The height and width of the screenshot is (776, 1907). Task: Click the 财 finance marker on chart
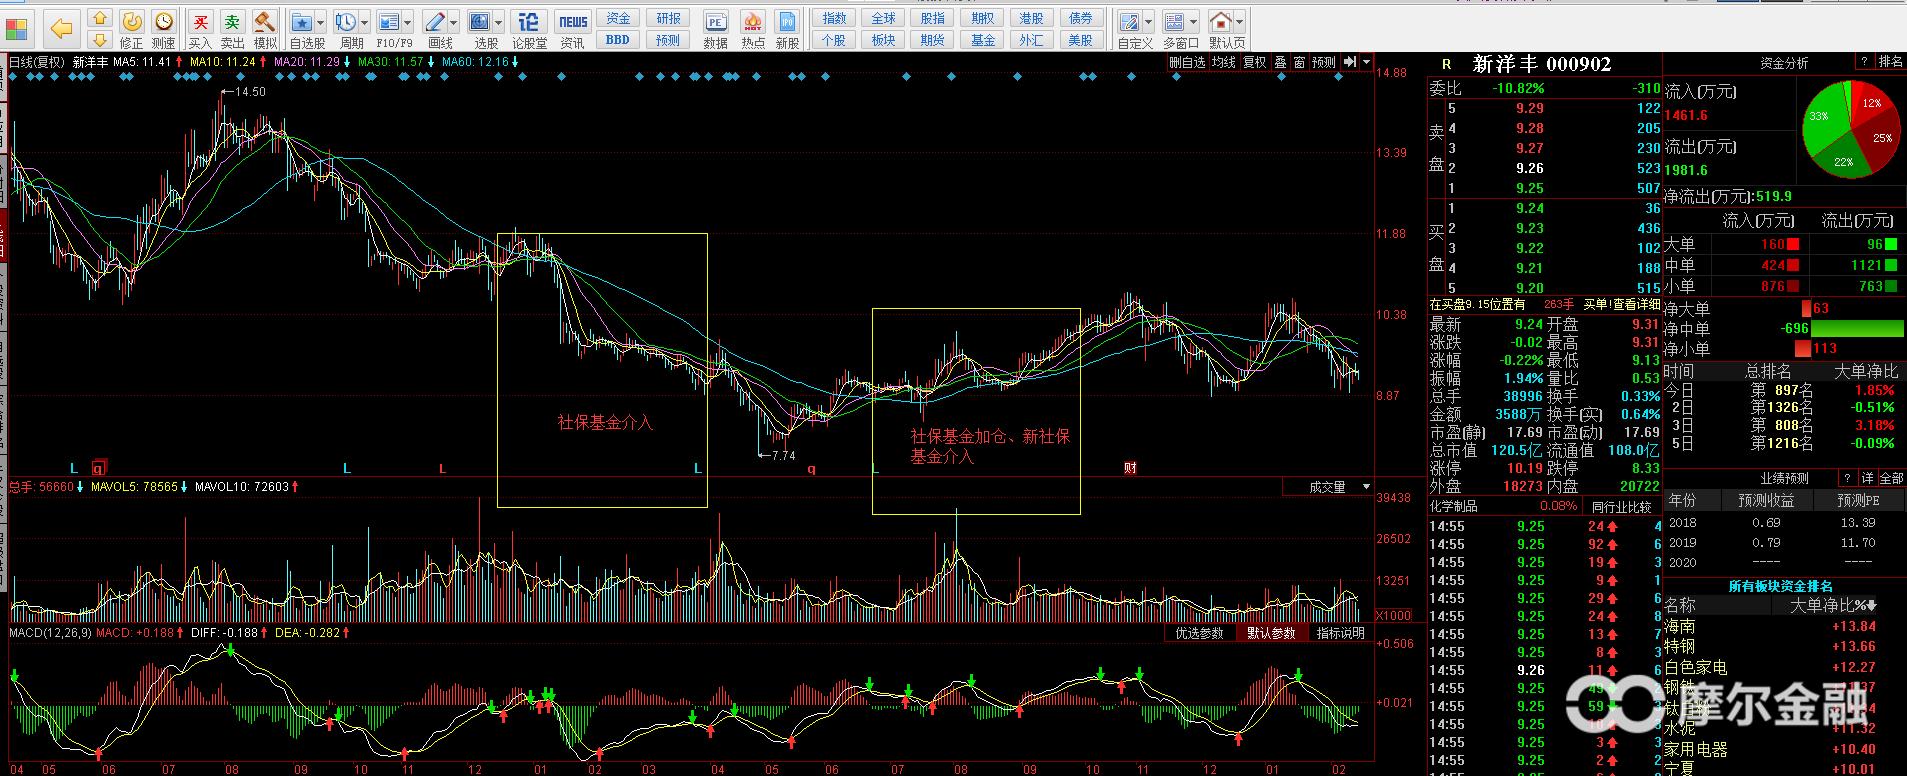click(x=1130, y=468)
